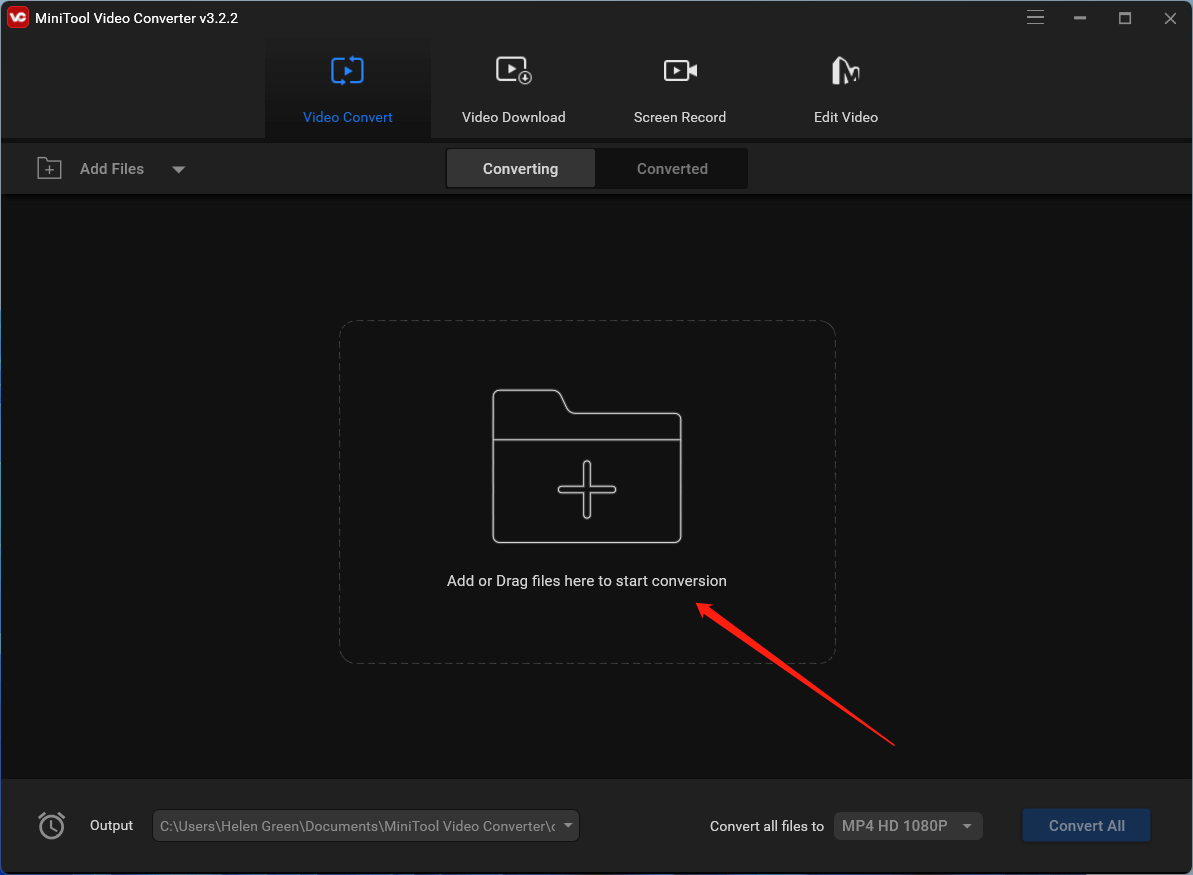1193x875 pixels.
Task: Click the Add Files label
Action: click(112, 168)
